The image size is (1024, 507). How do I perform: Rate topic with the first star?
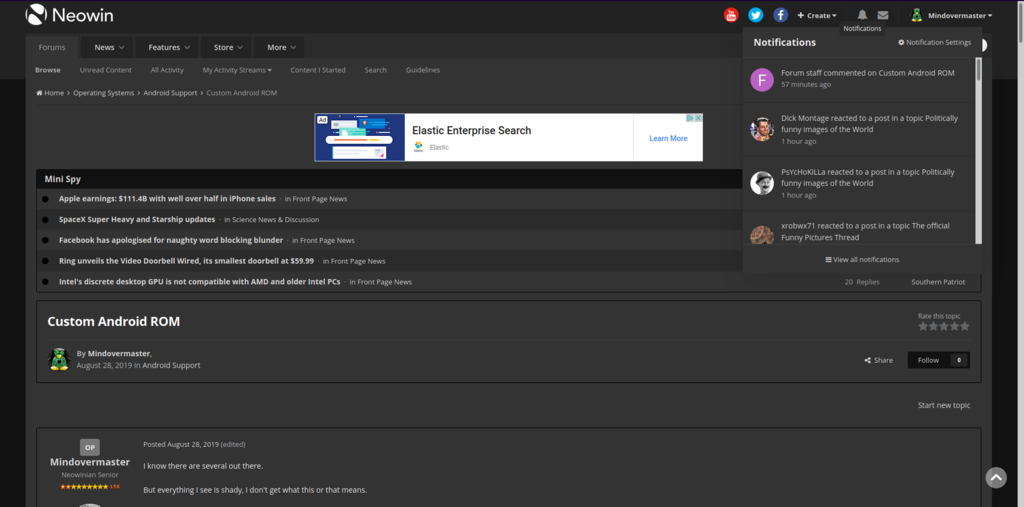coord(923,326)
